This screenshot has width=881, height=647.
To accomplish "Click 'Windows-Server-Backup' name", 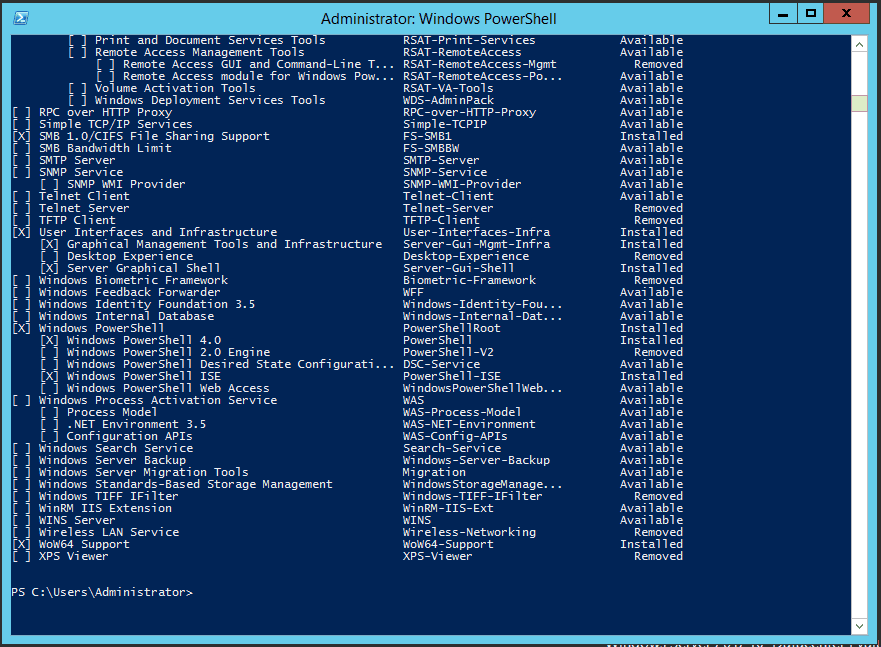I will 476,461.
